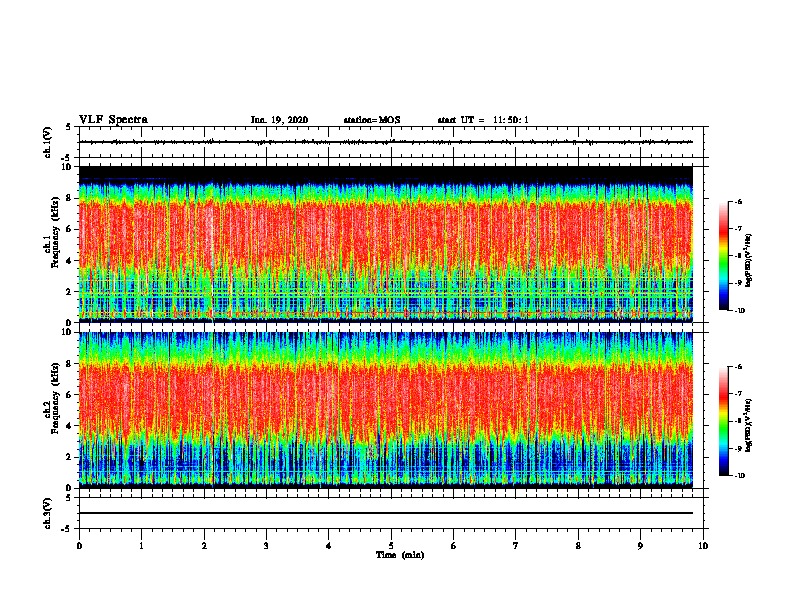Viewport: 792px width, 612px height.
Task: Click the "-6" label on ch.1 colorbar
Action: [x=738, y=202]
